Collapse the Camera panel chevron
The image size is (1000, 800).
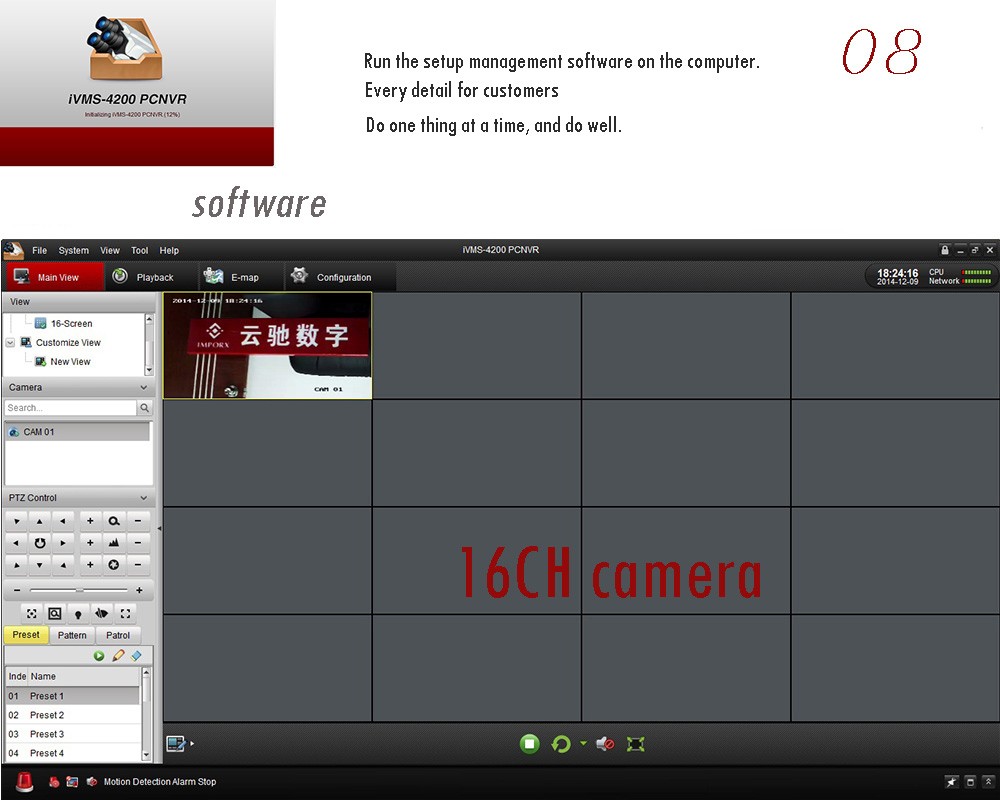point(143,387)
